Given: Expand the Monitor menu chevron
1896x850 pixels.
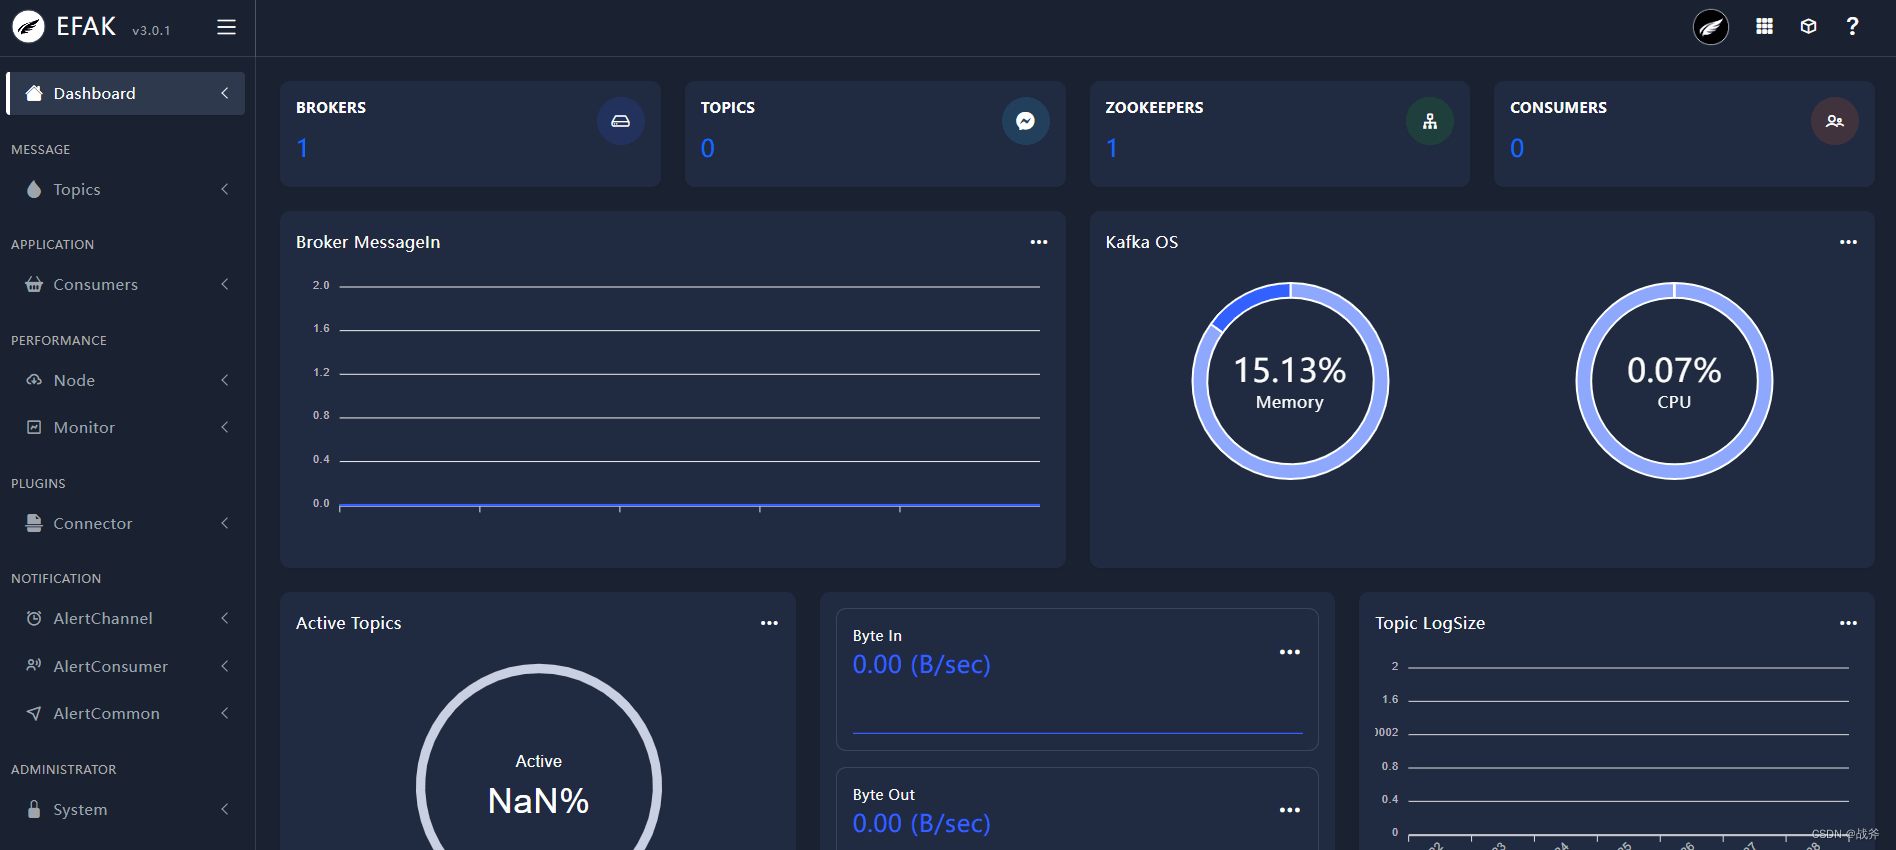Looking at the screenshot, I should click(x=225, y=427).
